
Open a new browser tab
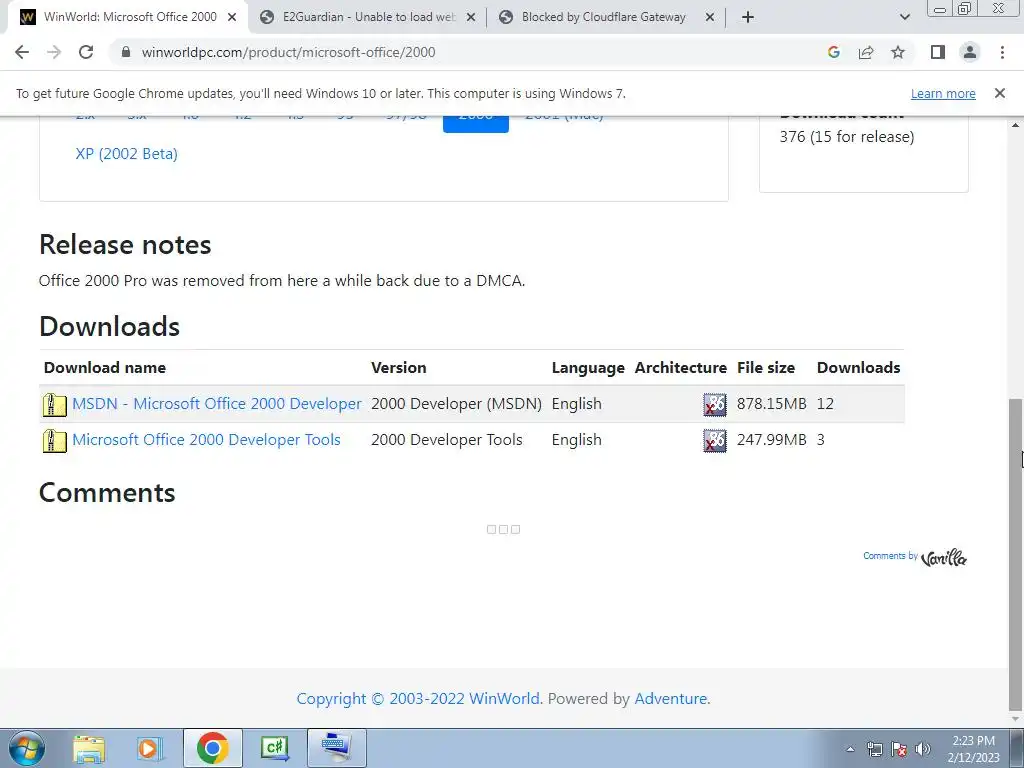pos(748,17)
